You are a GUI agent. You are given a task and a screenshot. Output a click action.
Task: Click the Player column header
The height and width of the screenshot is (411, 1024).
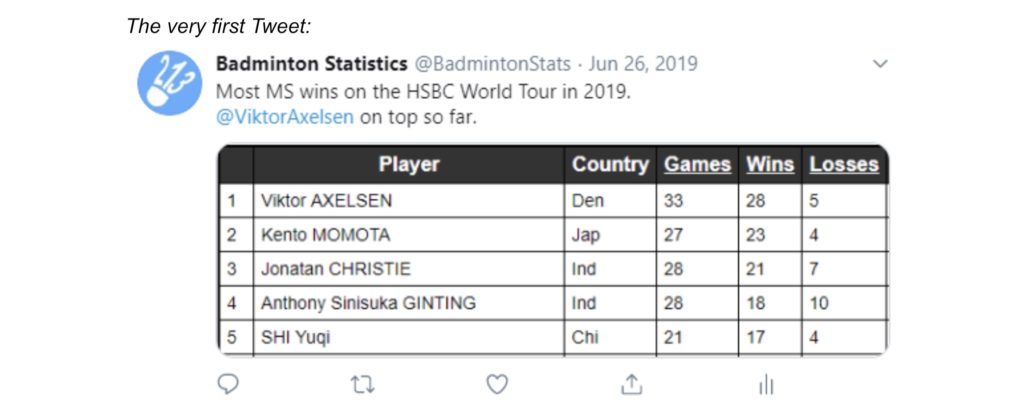tap(409, 165)
